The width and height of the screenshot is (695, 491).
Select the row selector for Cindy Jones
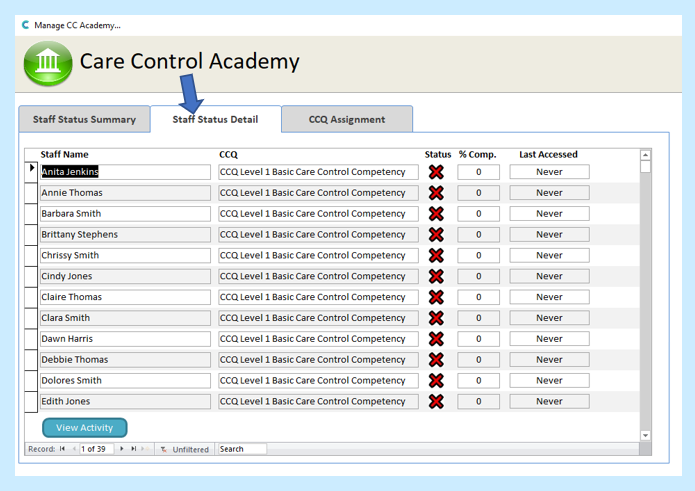point(31,276)
